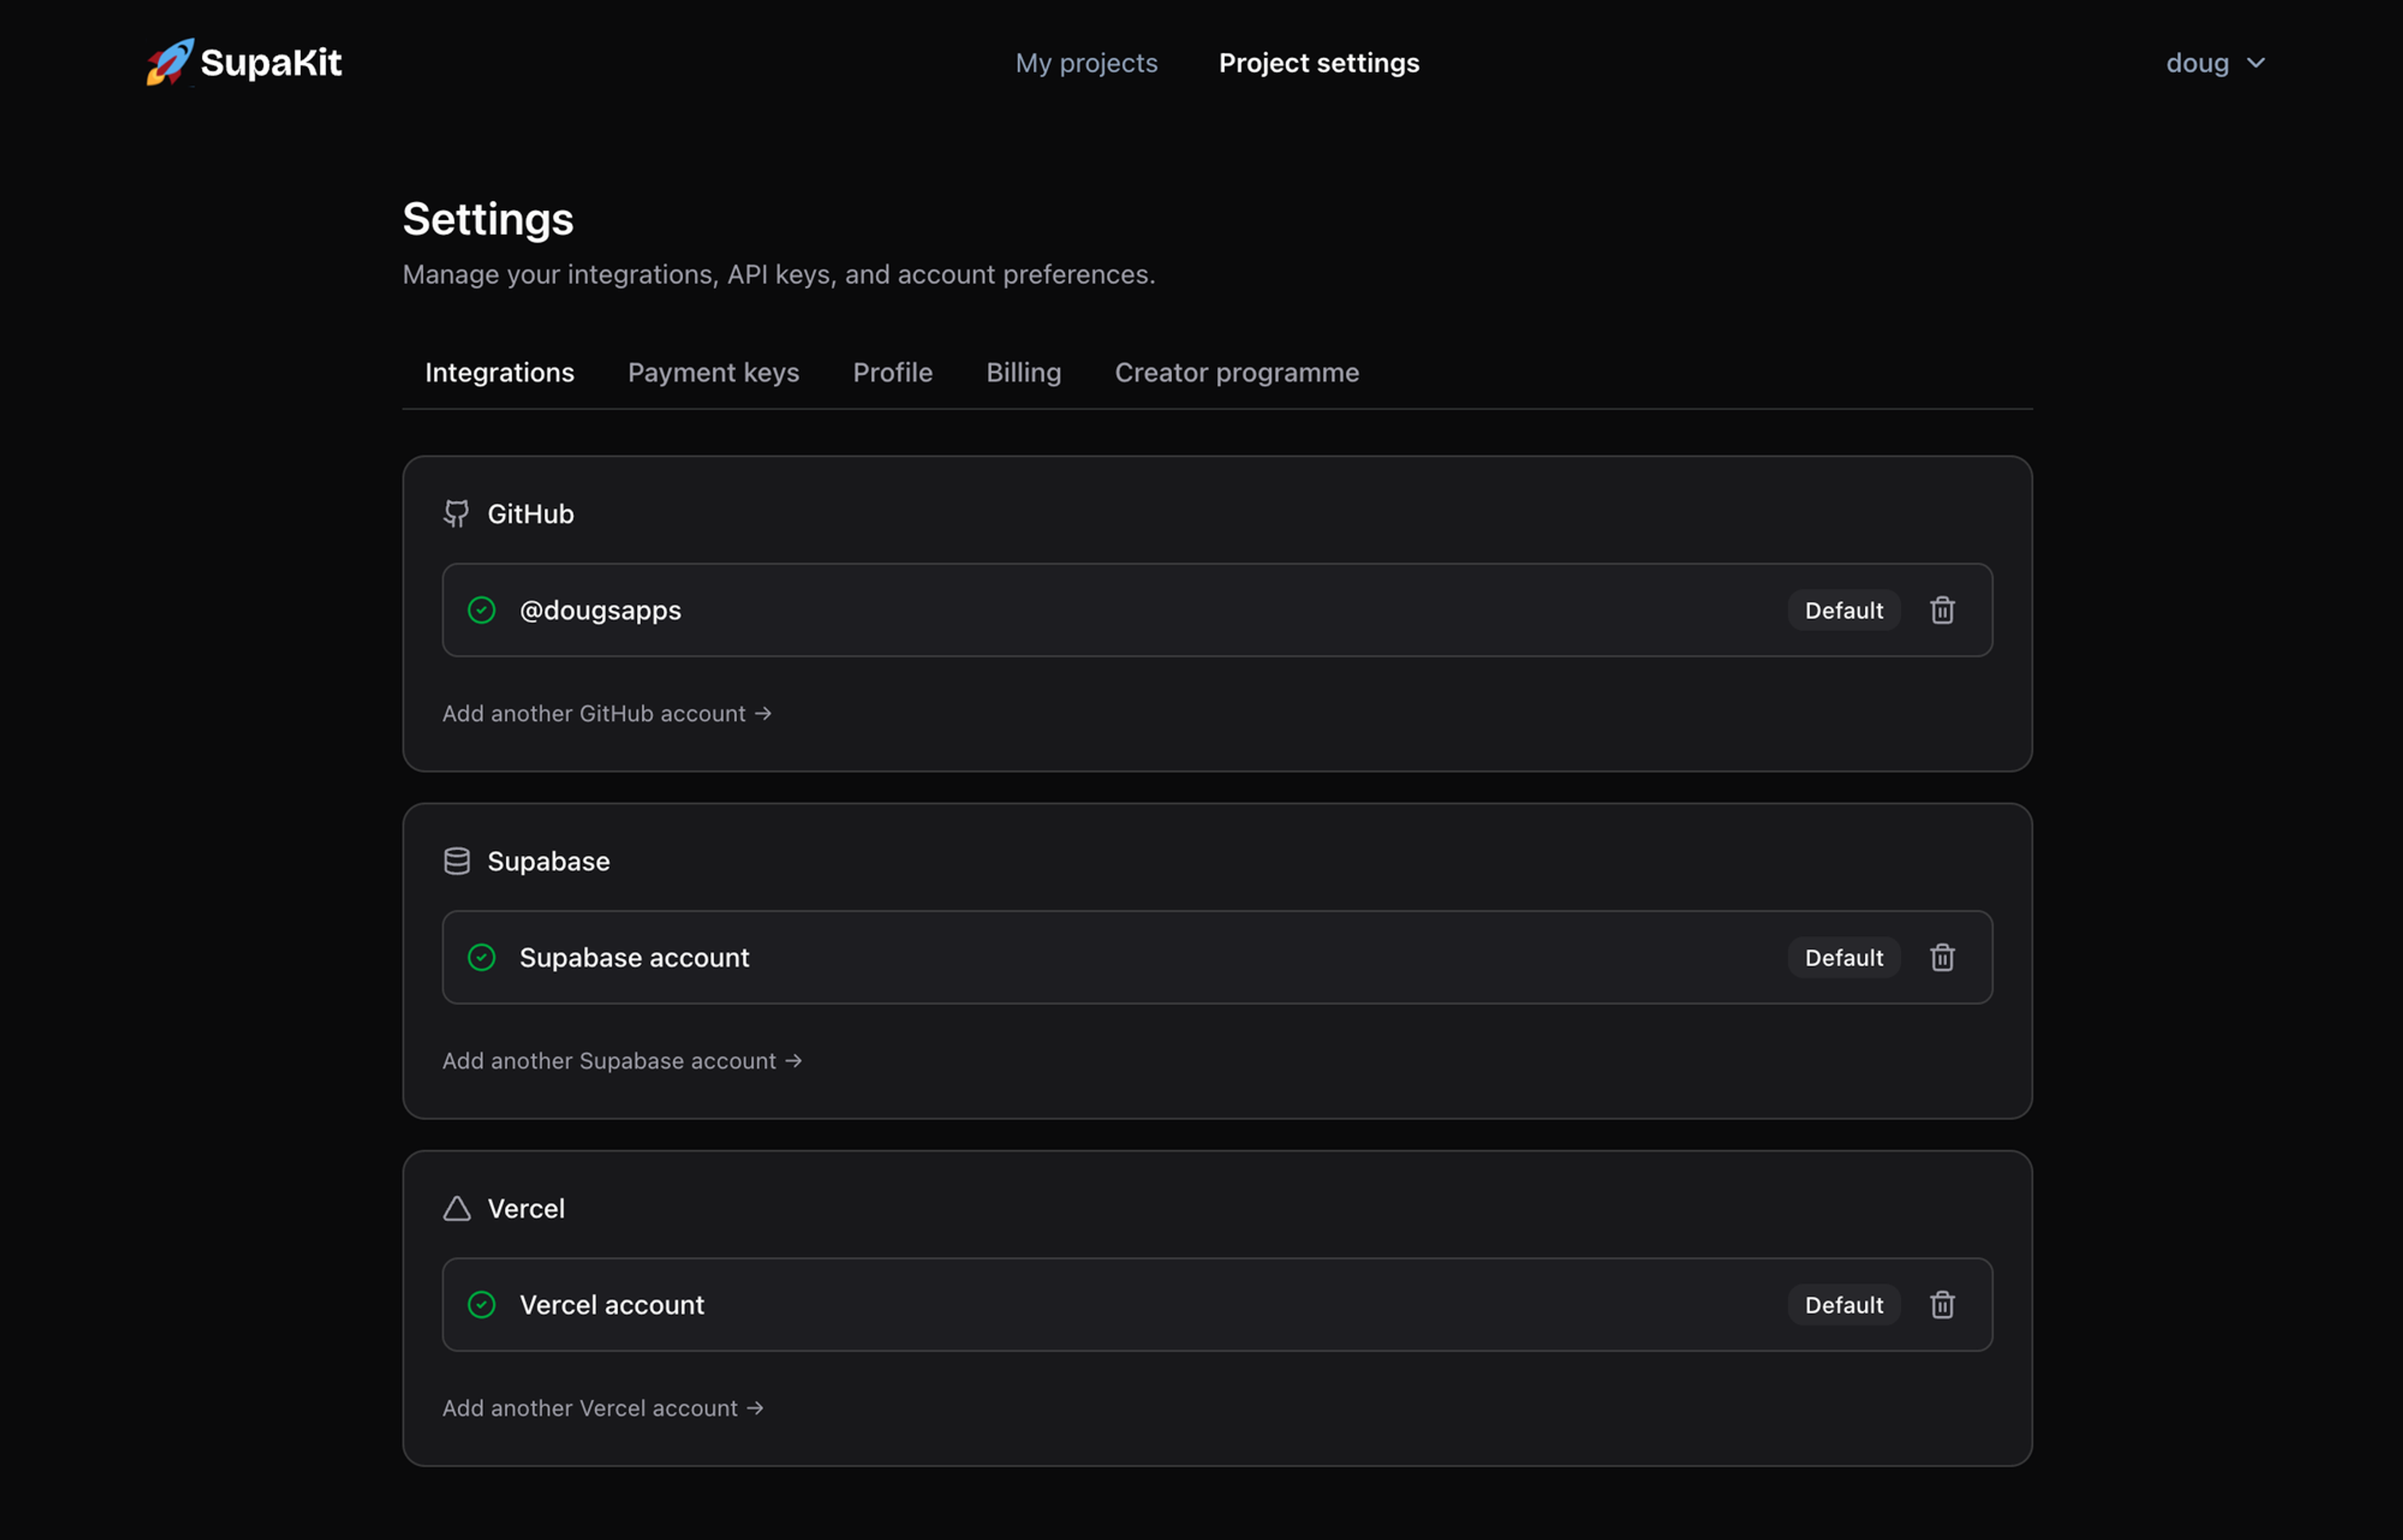The image size is (2403, 1540).
Task: Remove the Vercel account using the trash icon
Action: [x=1942, y=1304]
